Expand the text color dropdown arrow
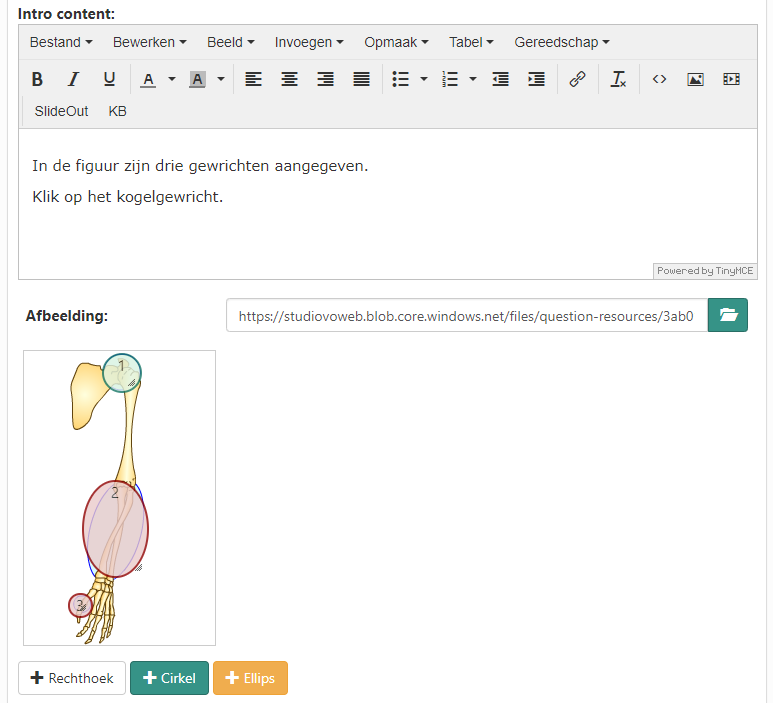The height and width of the screenshot is (703, 773). tap(171, 79)
